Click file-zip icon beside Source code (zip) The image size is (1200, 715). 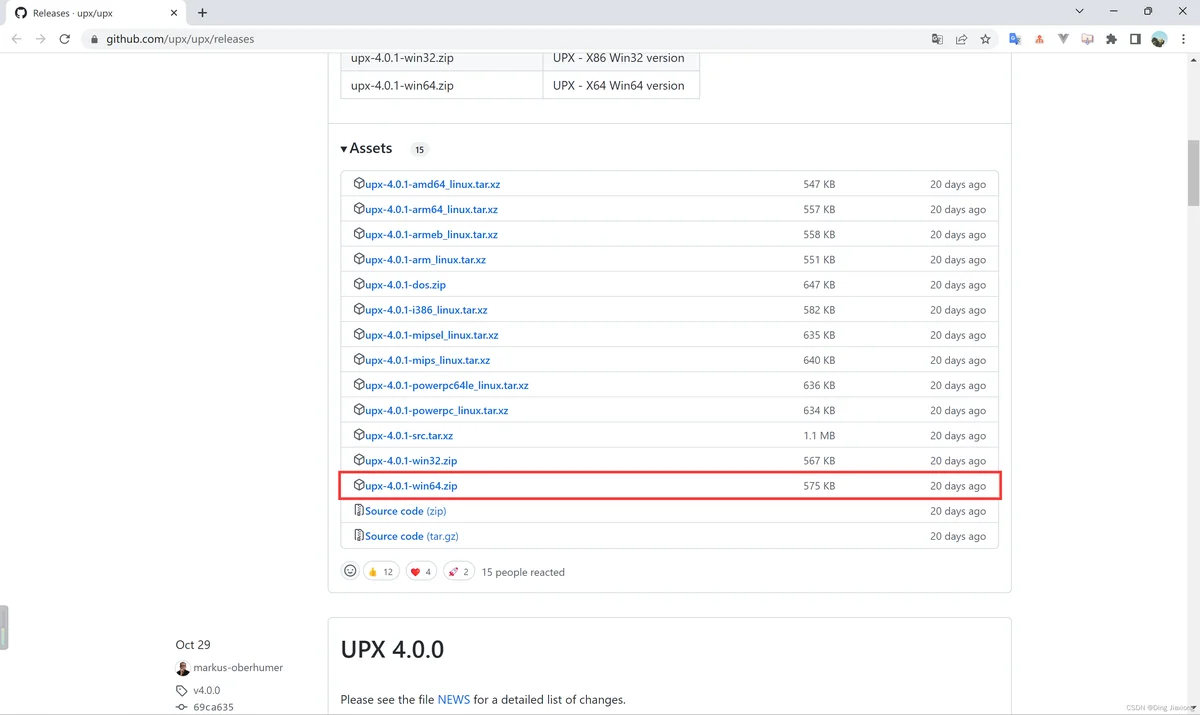[359, 510]
